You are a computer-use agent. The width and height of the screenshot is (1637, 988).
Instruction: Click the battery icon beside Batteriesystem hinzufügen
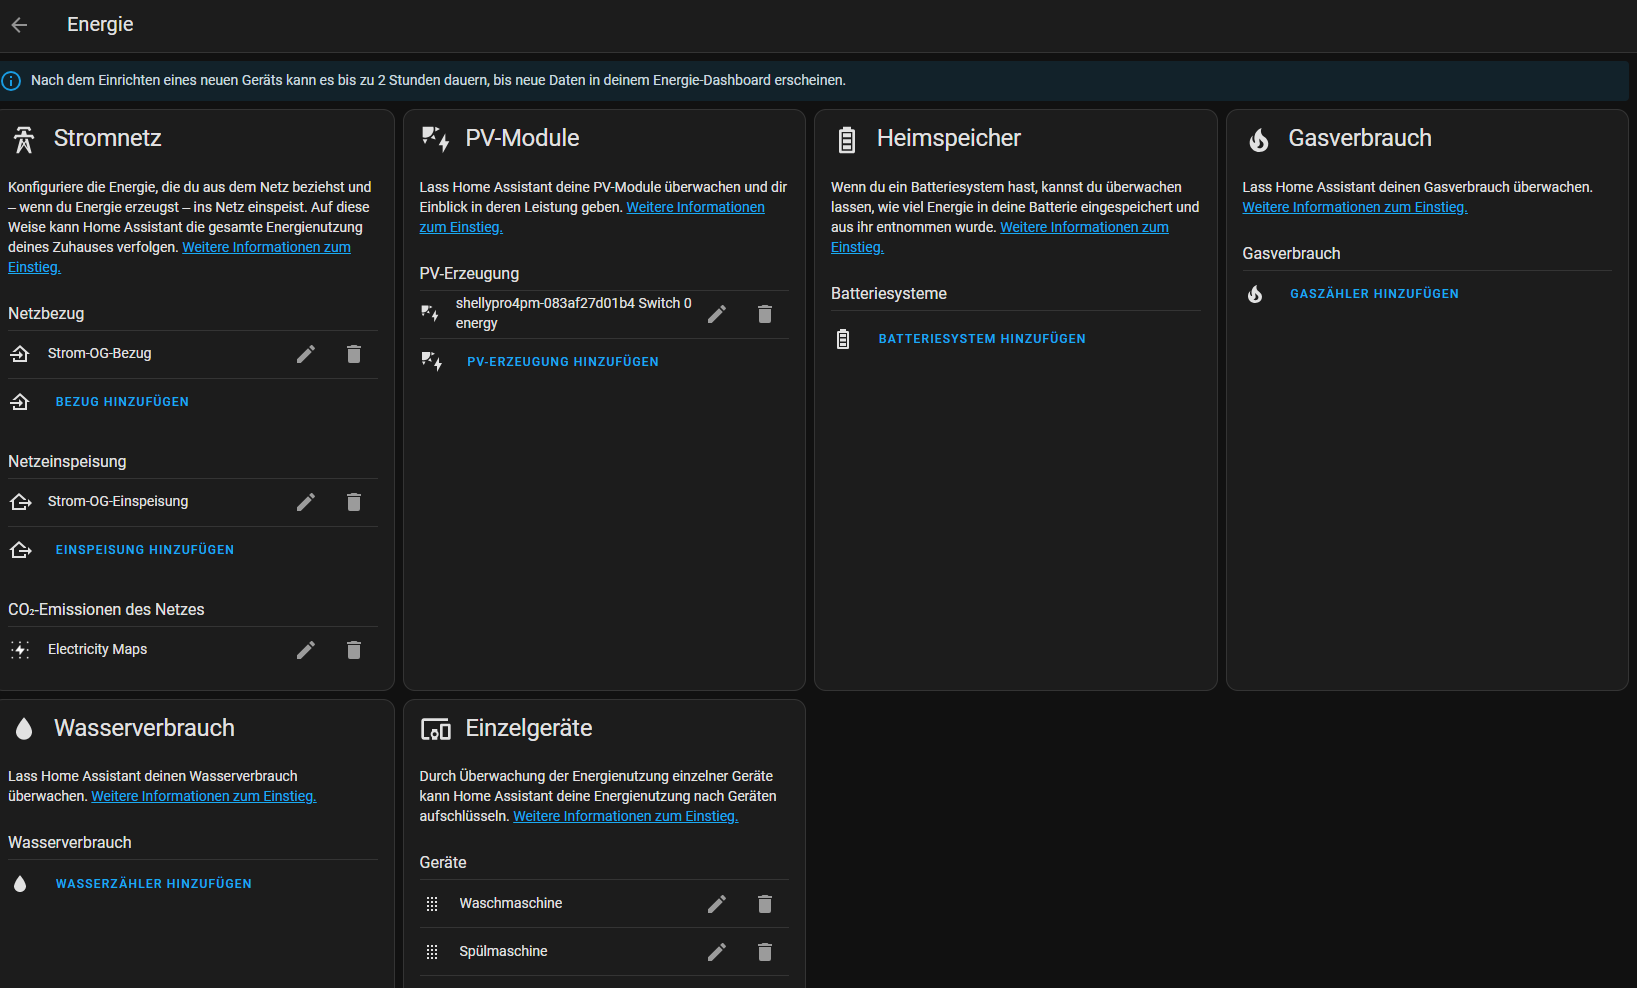843,338
